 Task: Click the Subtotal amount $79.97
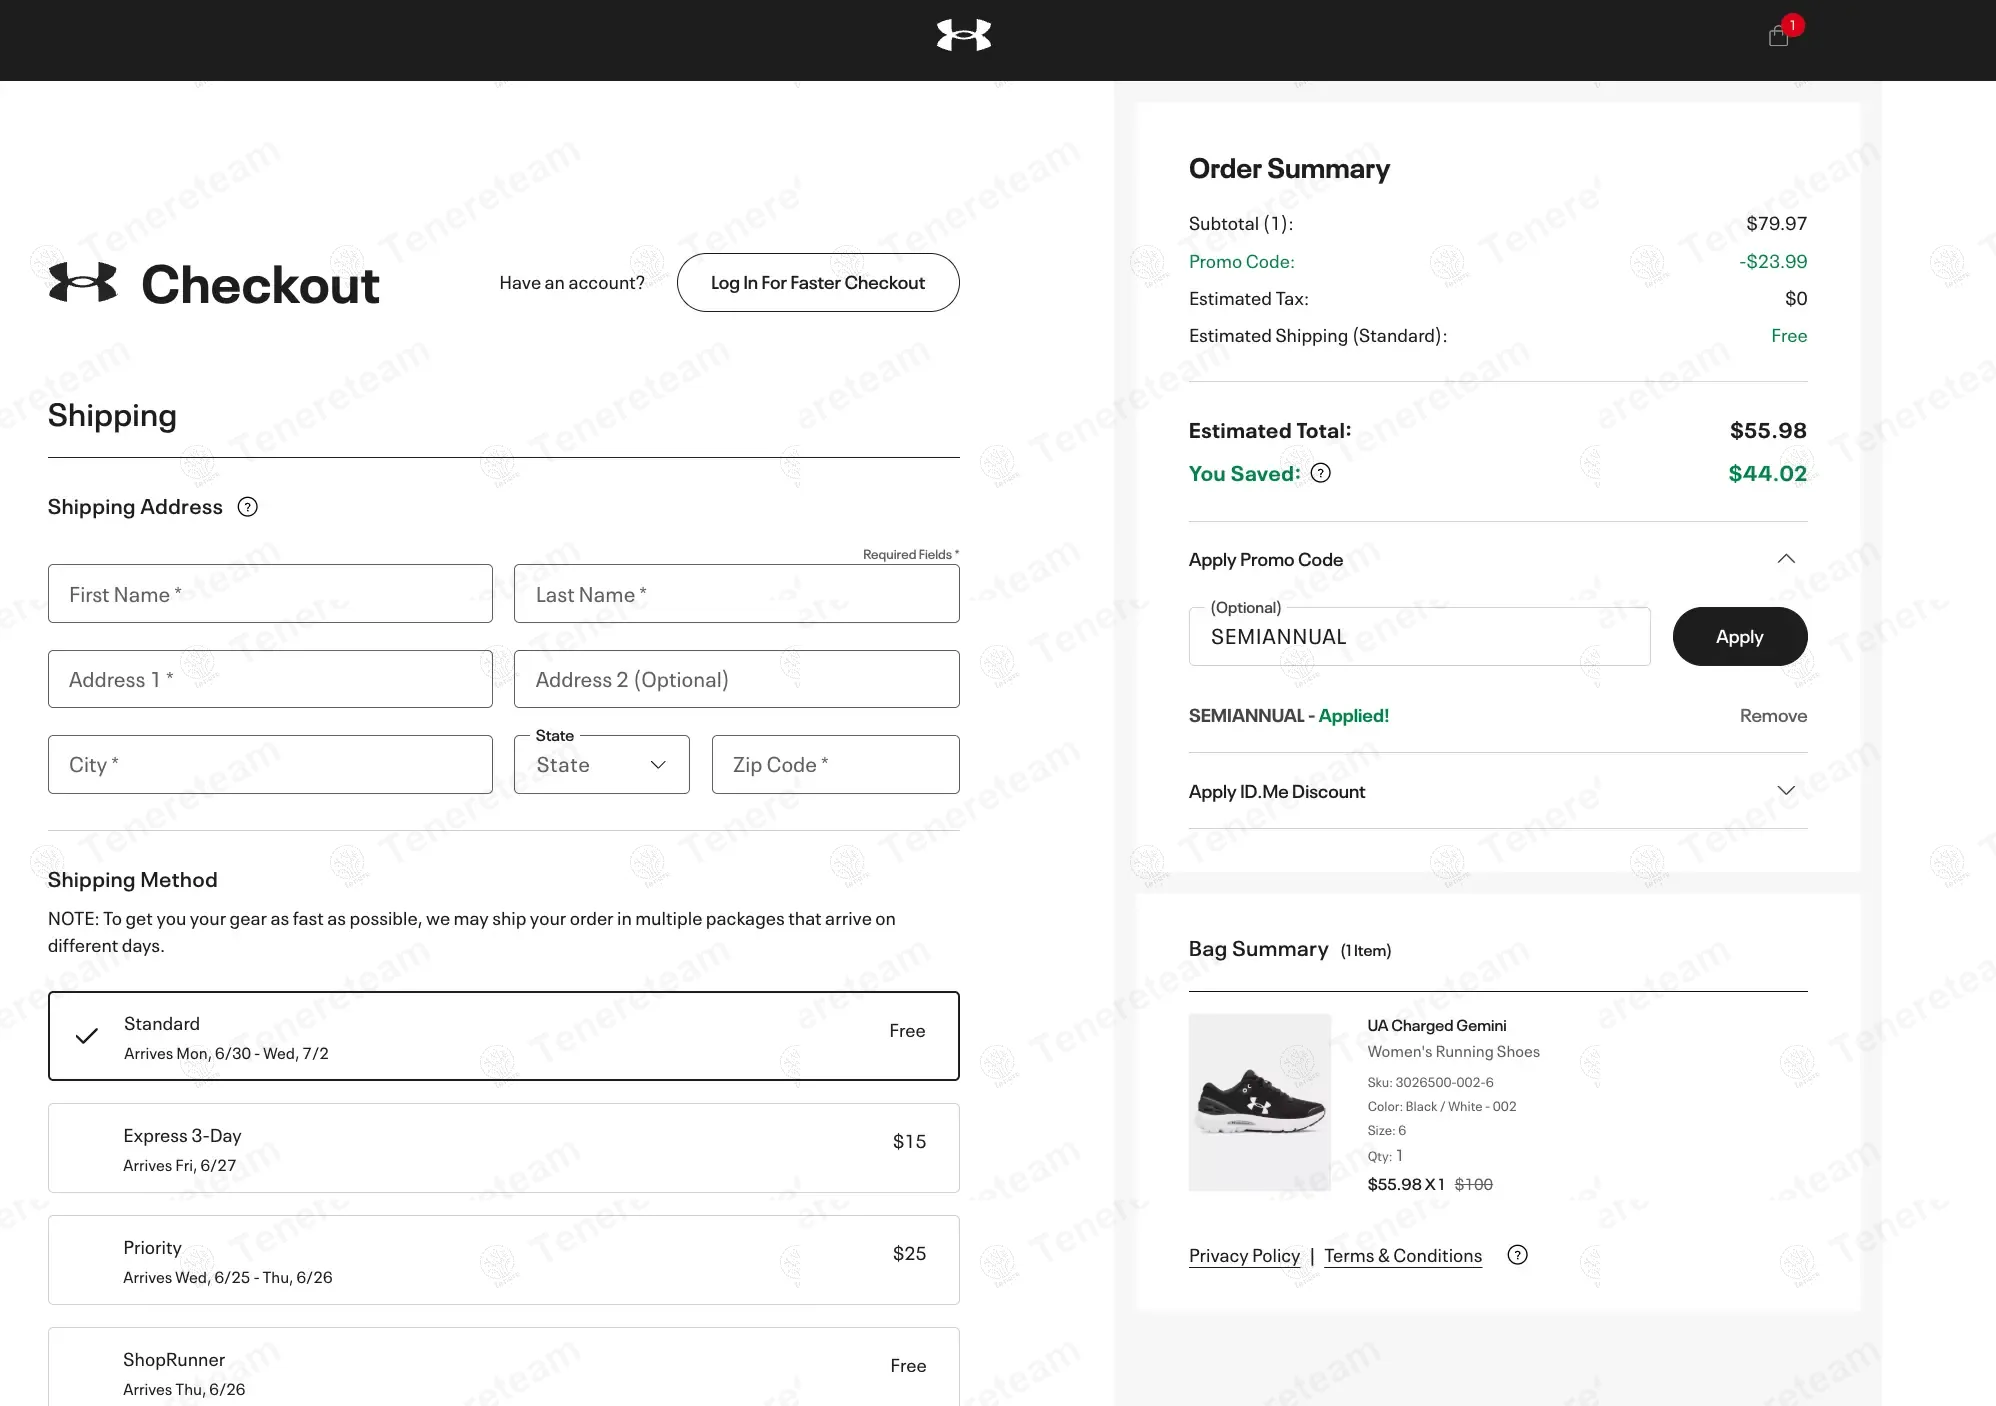[x=1777, y=224]
